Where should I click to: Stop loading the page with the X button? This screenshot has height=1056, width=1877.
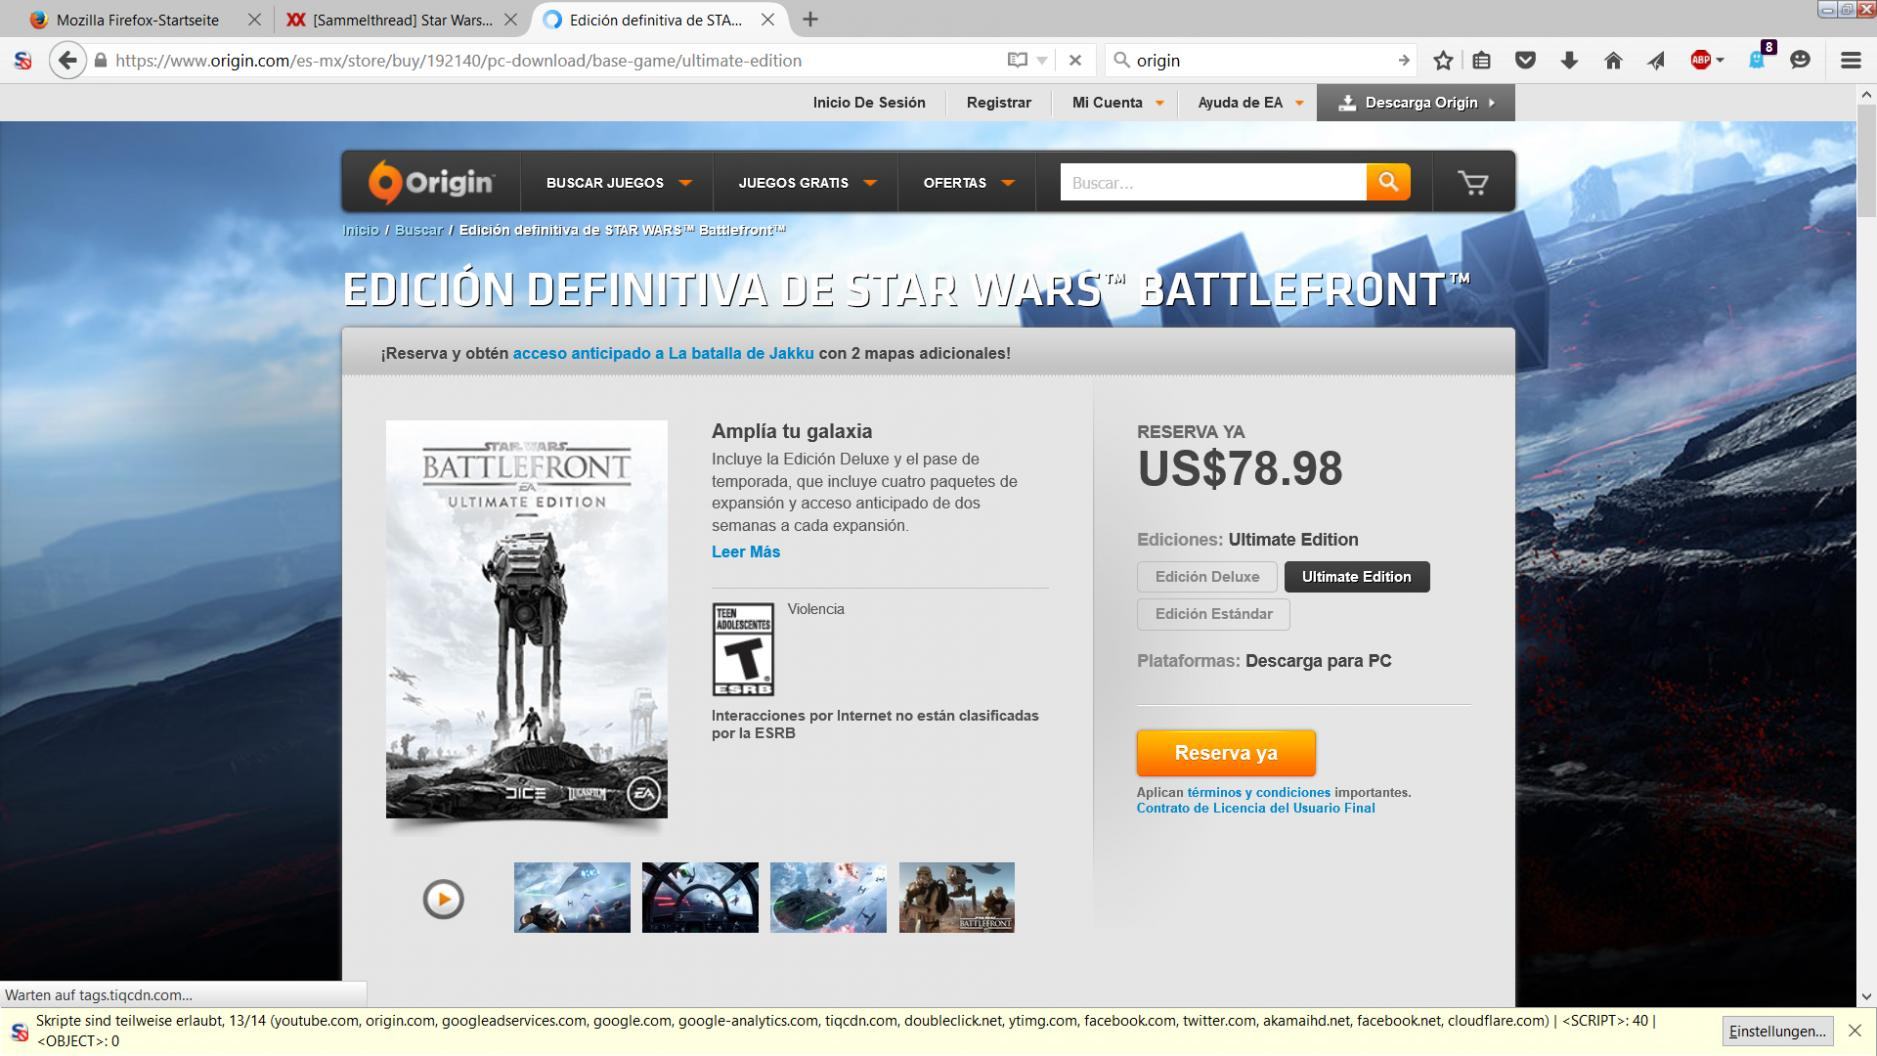1075,60
